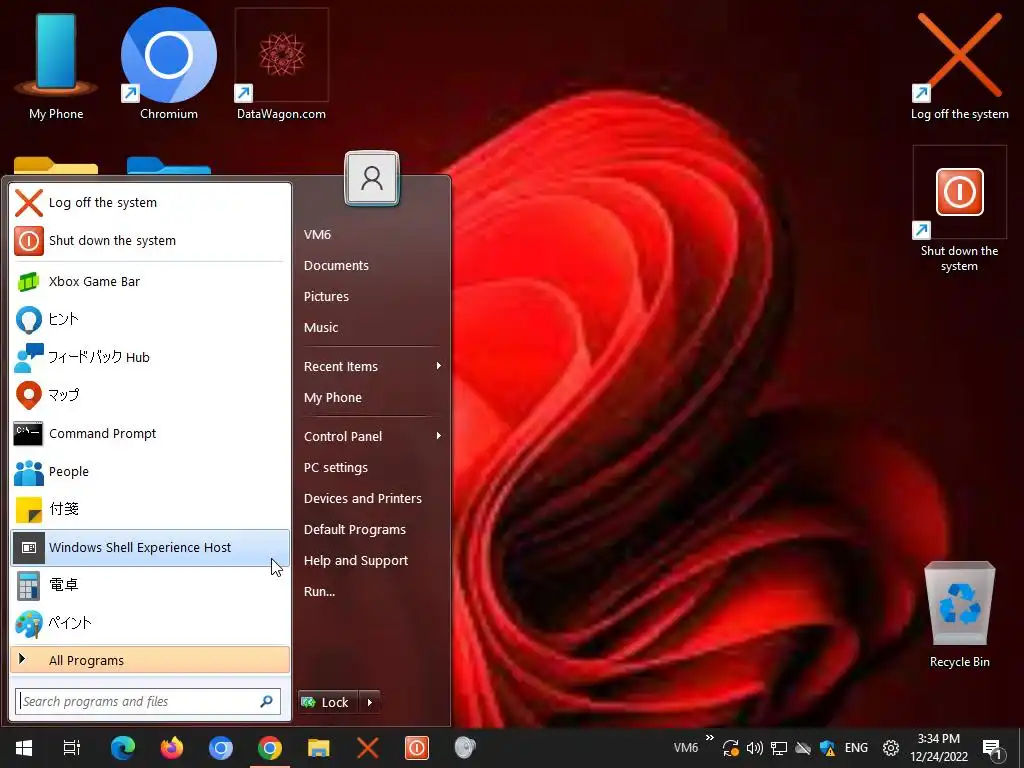1024x768 pixels.
Task: Click Log off the system in start menu
Action: coord(150,202)
